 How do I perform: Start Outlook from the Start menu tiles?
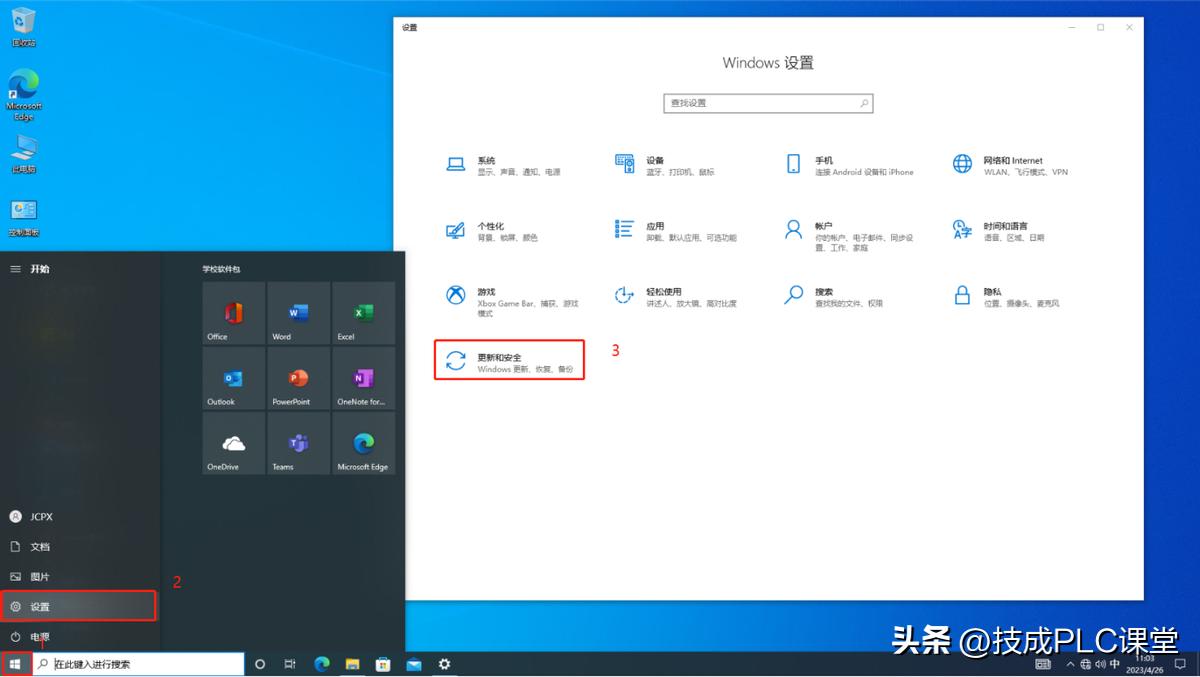(232, 378)
